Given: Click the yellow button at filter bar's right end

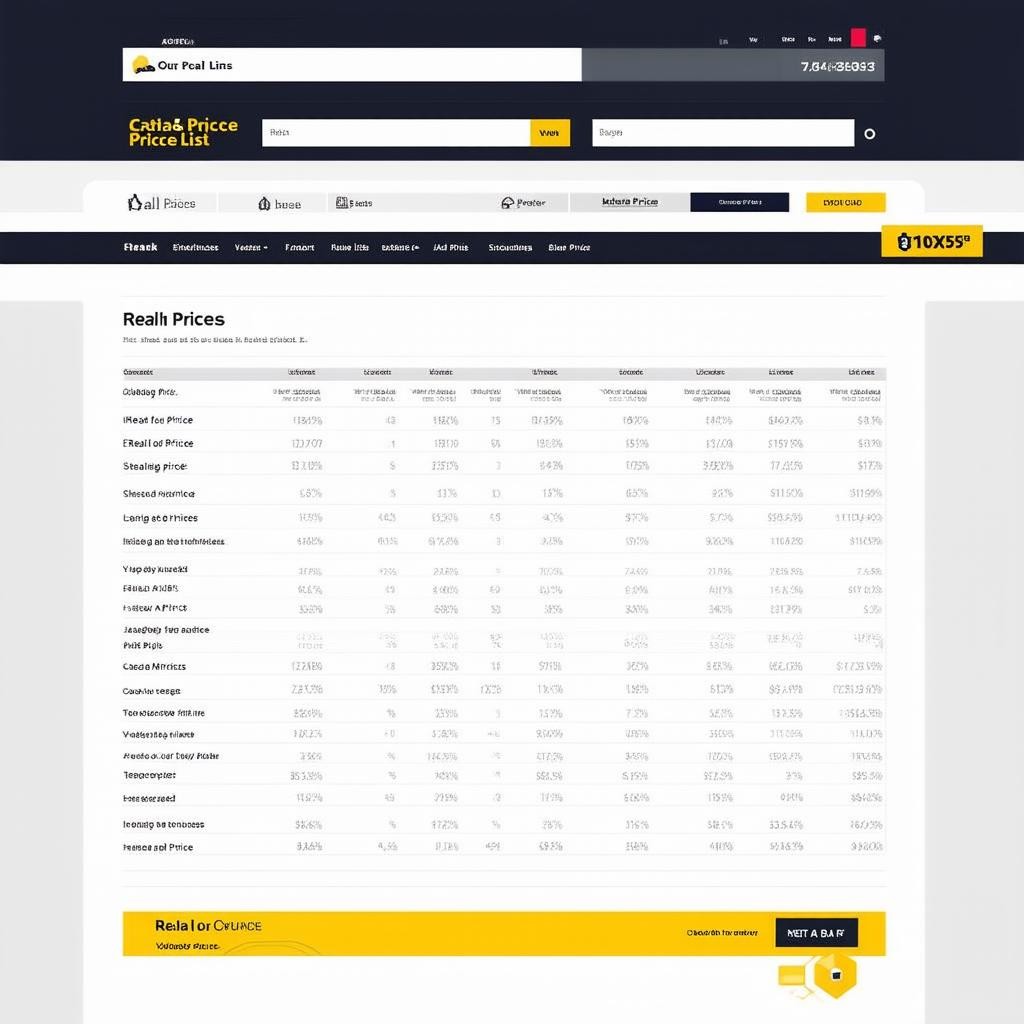Looking at the screenshot, I should click(x=845, y=202).
